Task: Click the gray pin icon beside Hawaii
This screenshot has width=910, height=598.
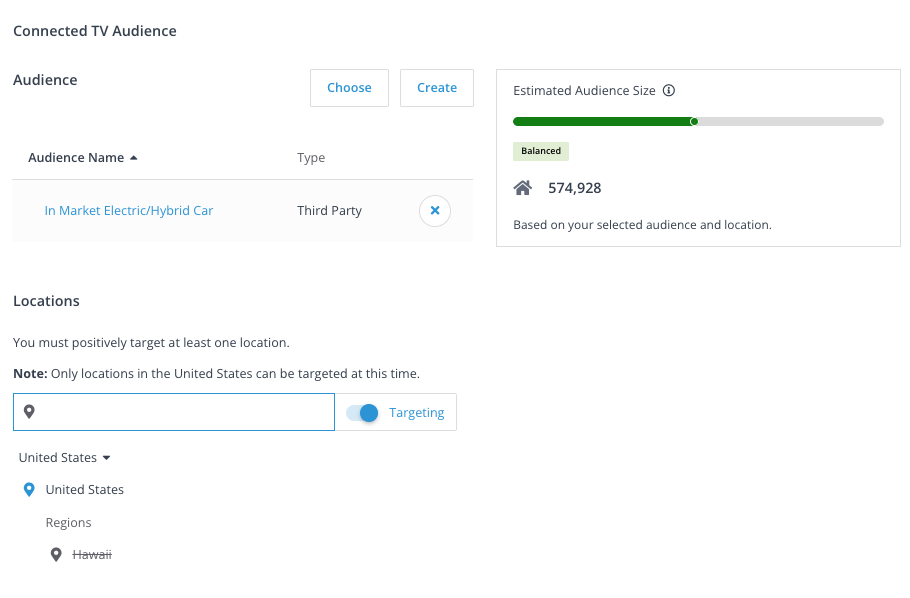Action: (56, 554)
